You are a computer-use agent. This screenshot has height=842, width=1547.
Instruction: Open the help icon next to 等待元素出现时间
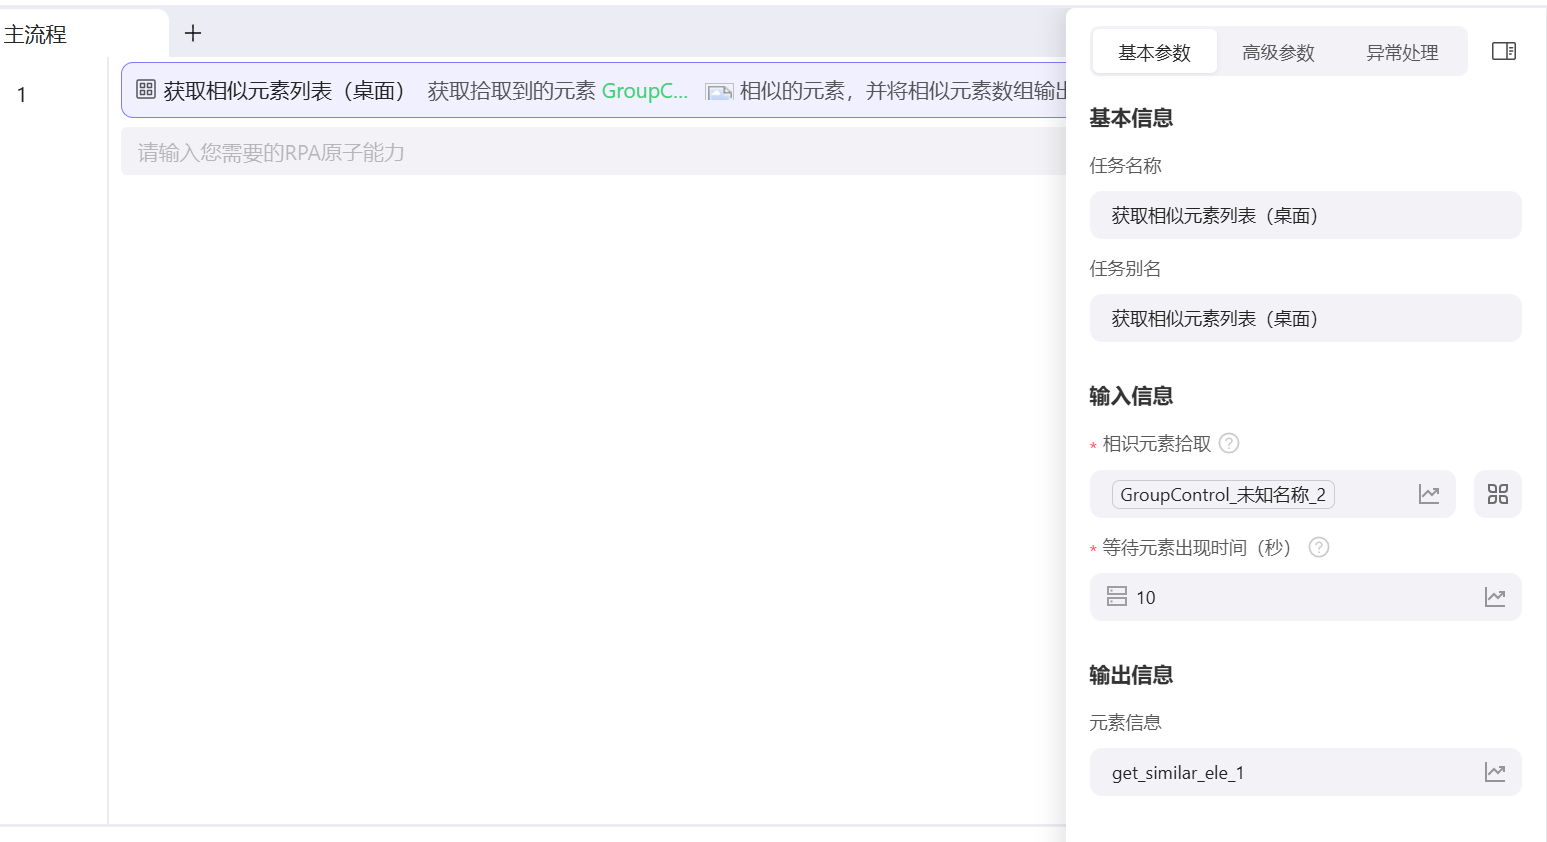coord(1318,547)
